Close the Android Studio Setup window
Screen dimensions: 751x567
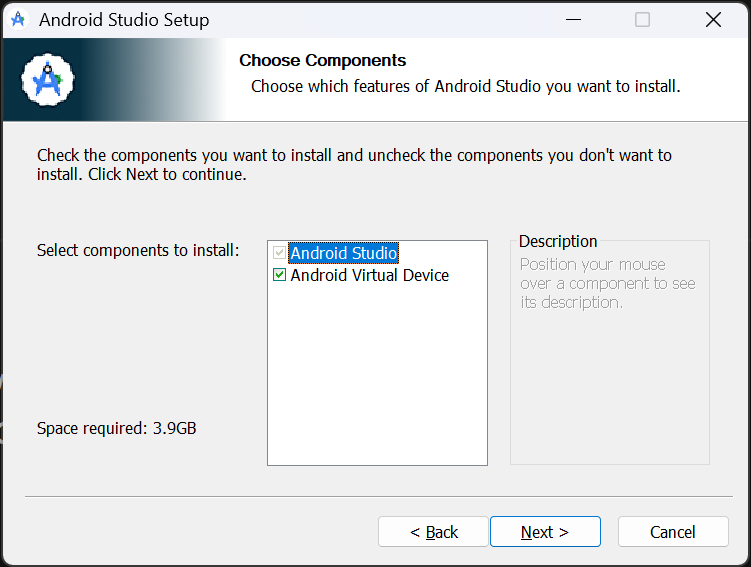coord(713,20)
